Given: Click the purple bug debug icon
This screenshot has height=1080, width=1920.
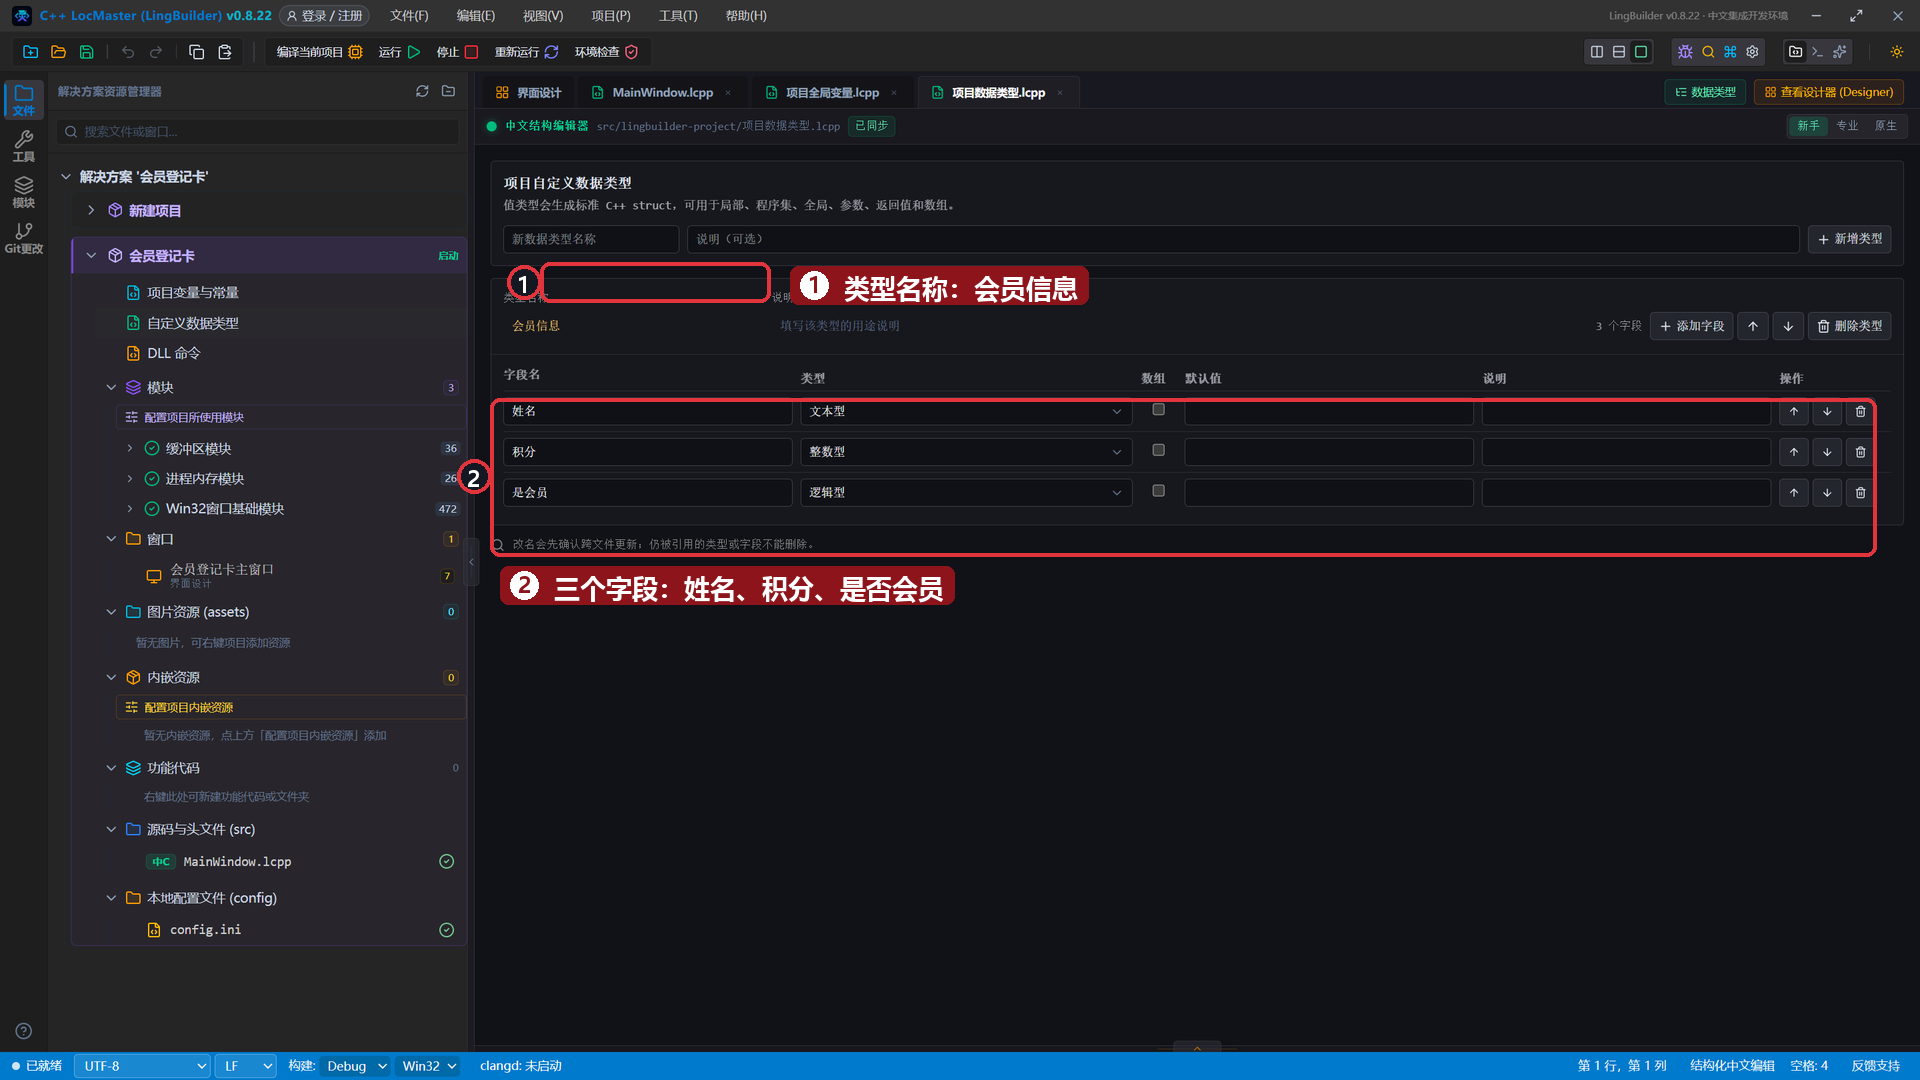Looking at the screenshot, I should (x=1685, y=52).
